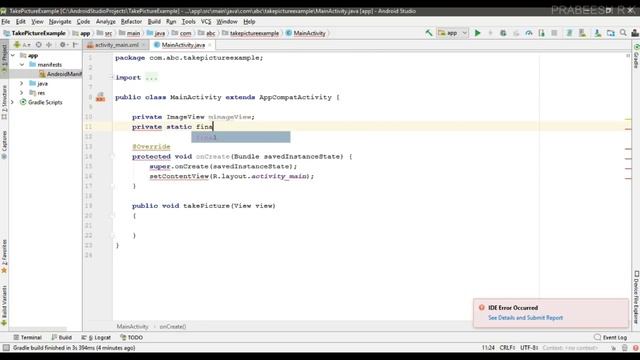Click the gutter icon beside MainActivity class line
640x360 pixels.
[x=100, y=97]
